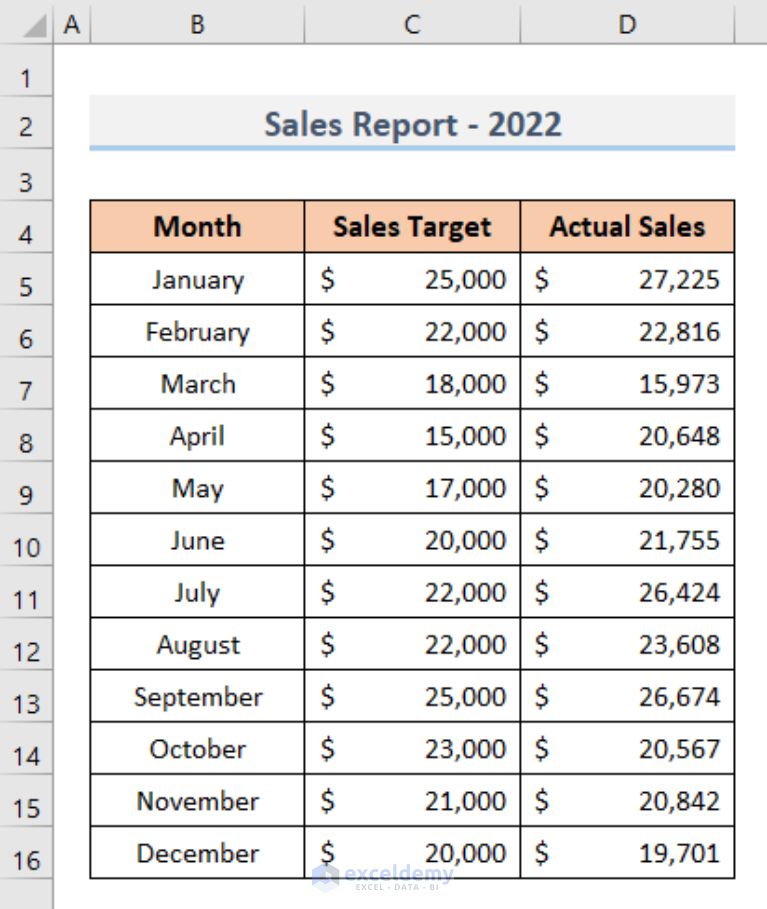Select column C header
This screenshot has width=767, height=909.
[x=412, y=24]
